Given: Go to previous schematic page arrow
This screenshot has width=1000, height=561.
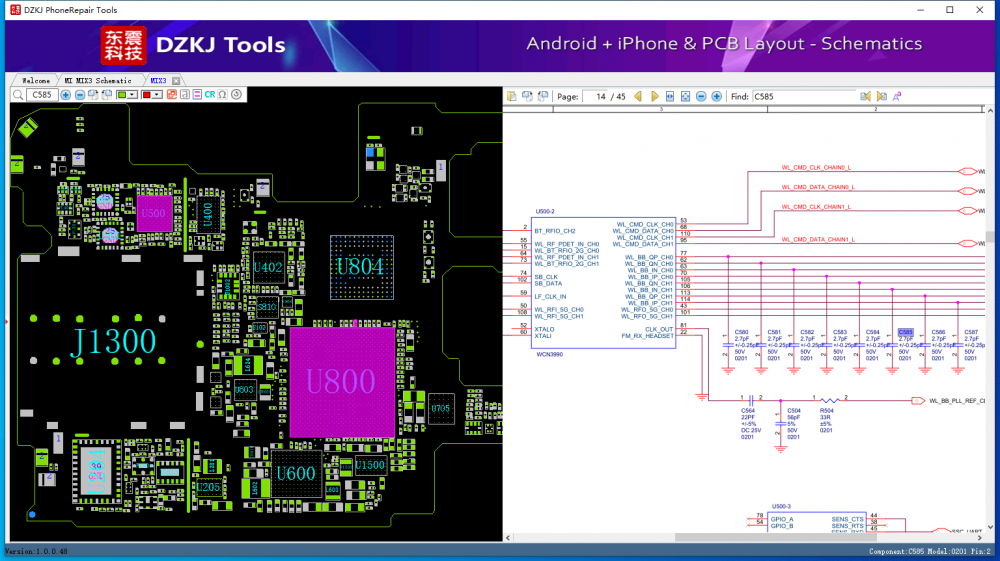Looking at the screenshot, I should pos(638,96).
